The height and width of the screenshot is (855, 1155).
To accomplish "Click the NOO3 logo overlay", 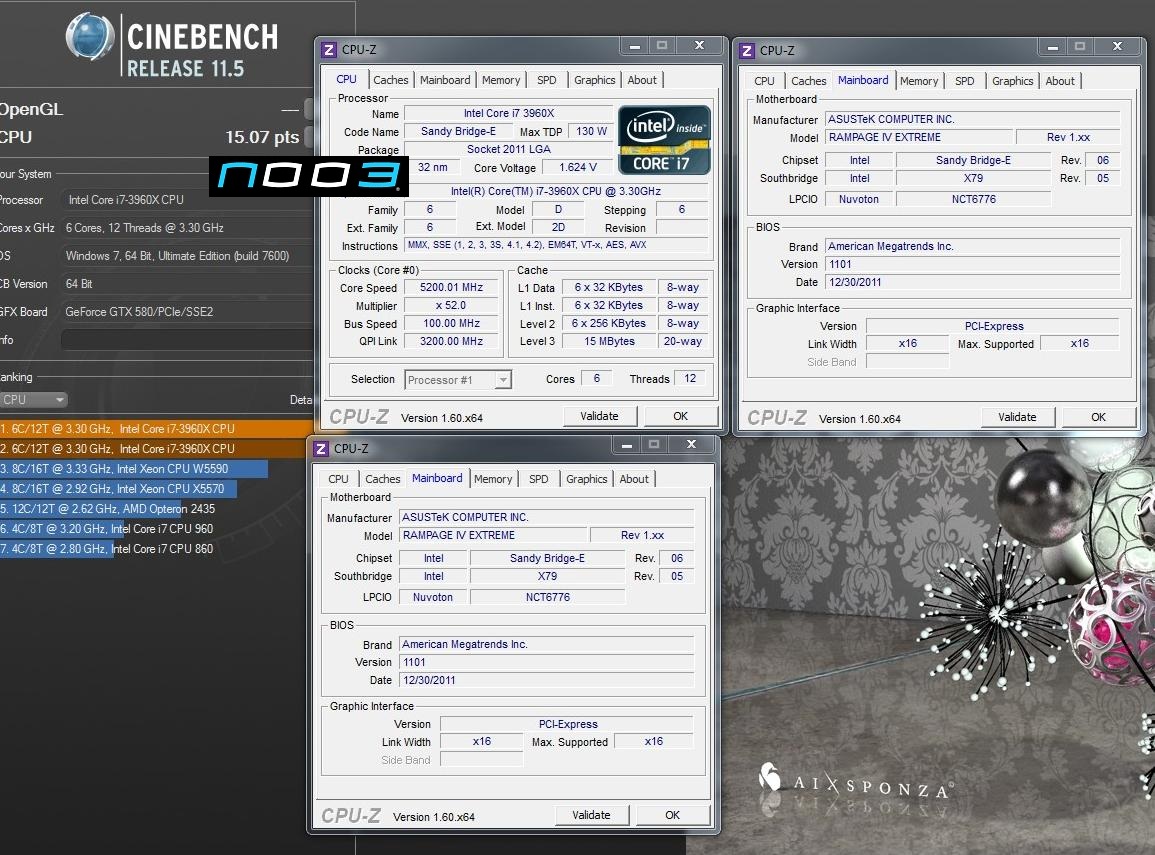I will (309, 177).
